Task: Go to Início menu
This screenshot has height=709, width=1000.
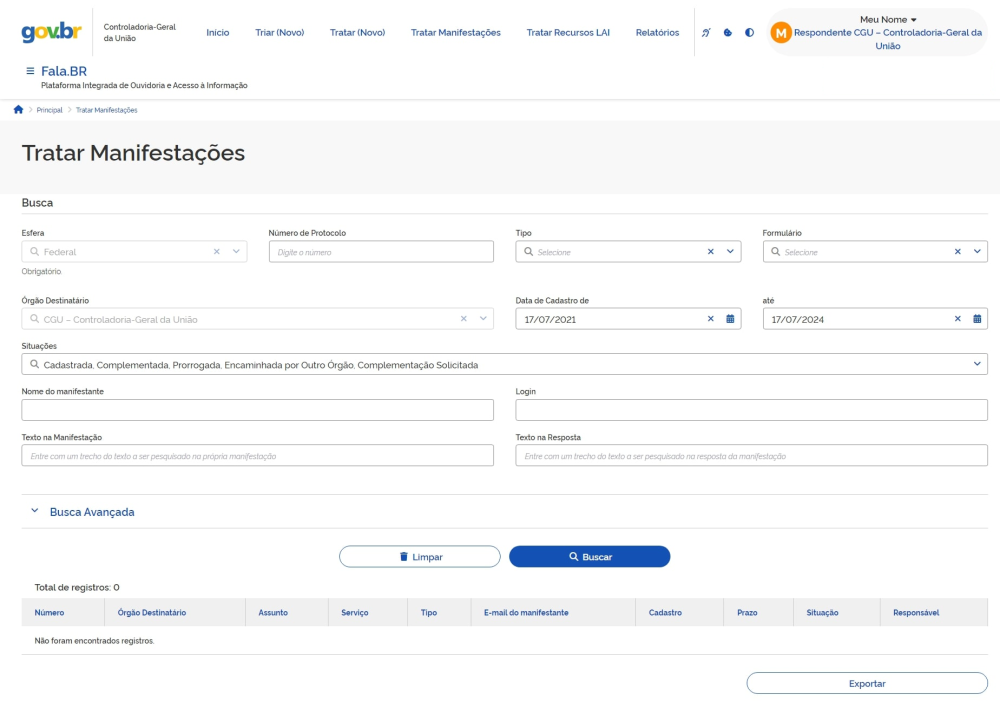Action: pos(217,33)
